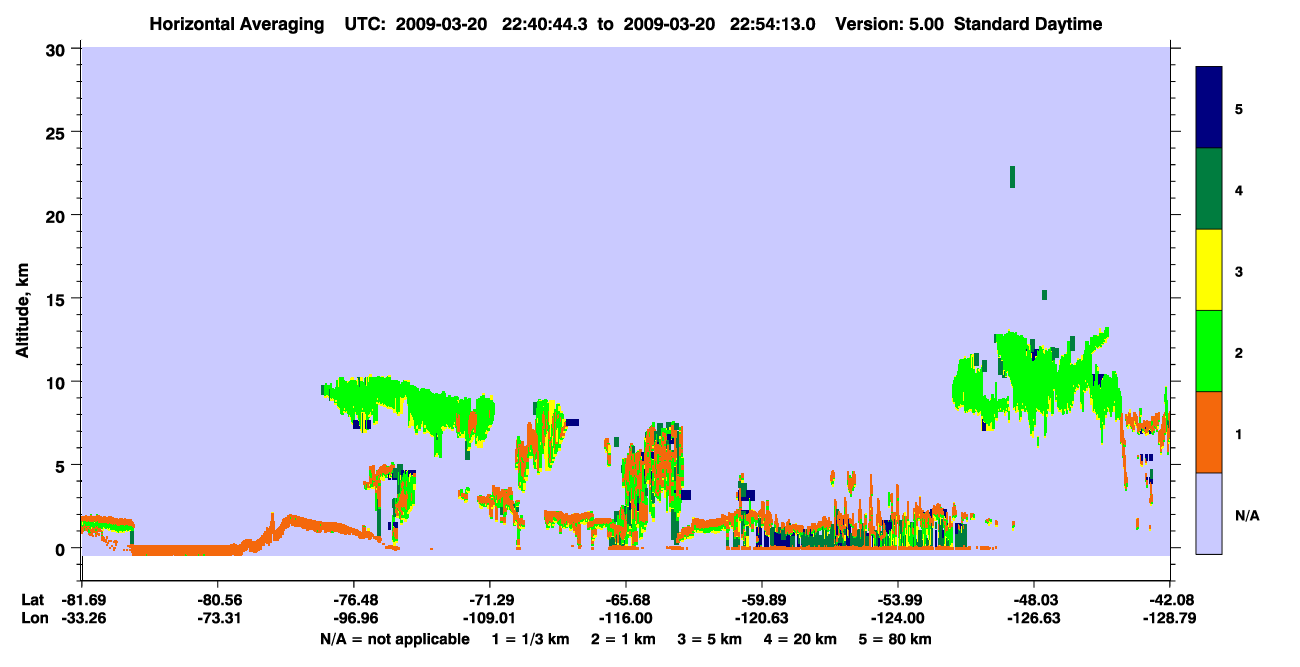This screenshot has width=1300, height=667.
Task: Click the longitude value -128.79
Action: tap(1169, 618)
